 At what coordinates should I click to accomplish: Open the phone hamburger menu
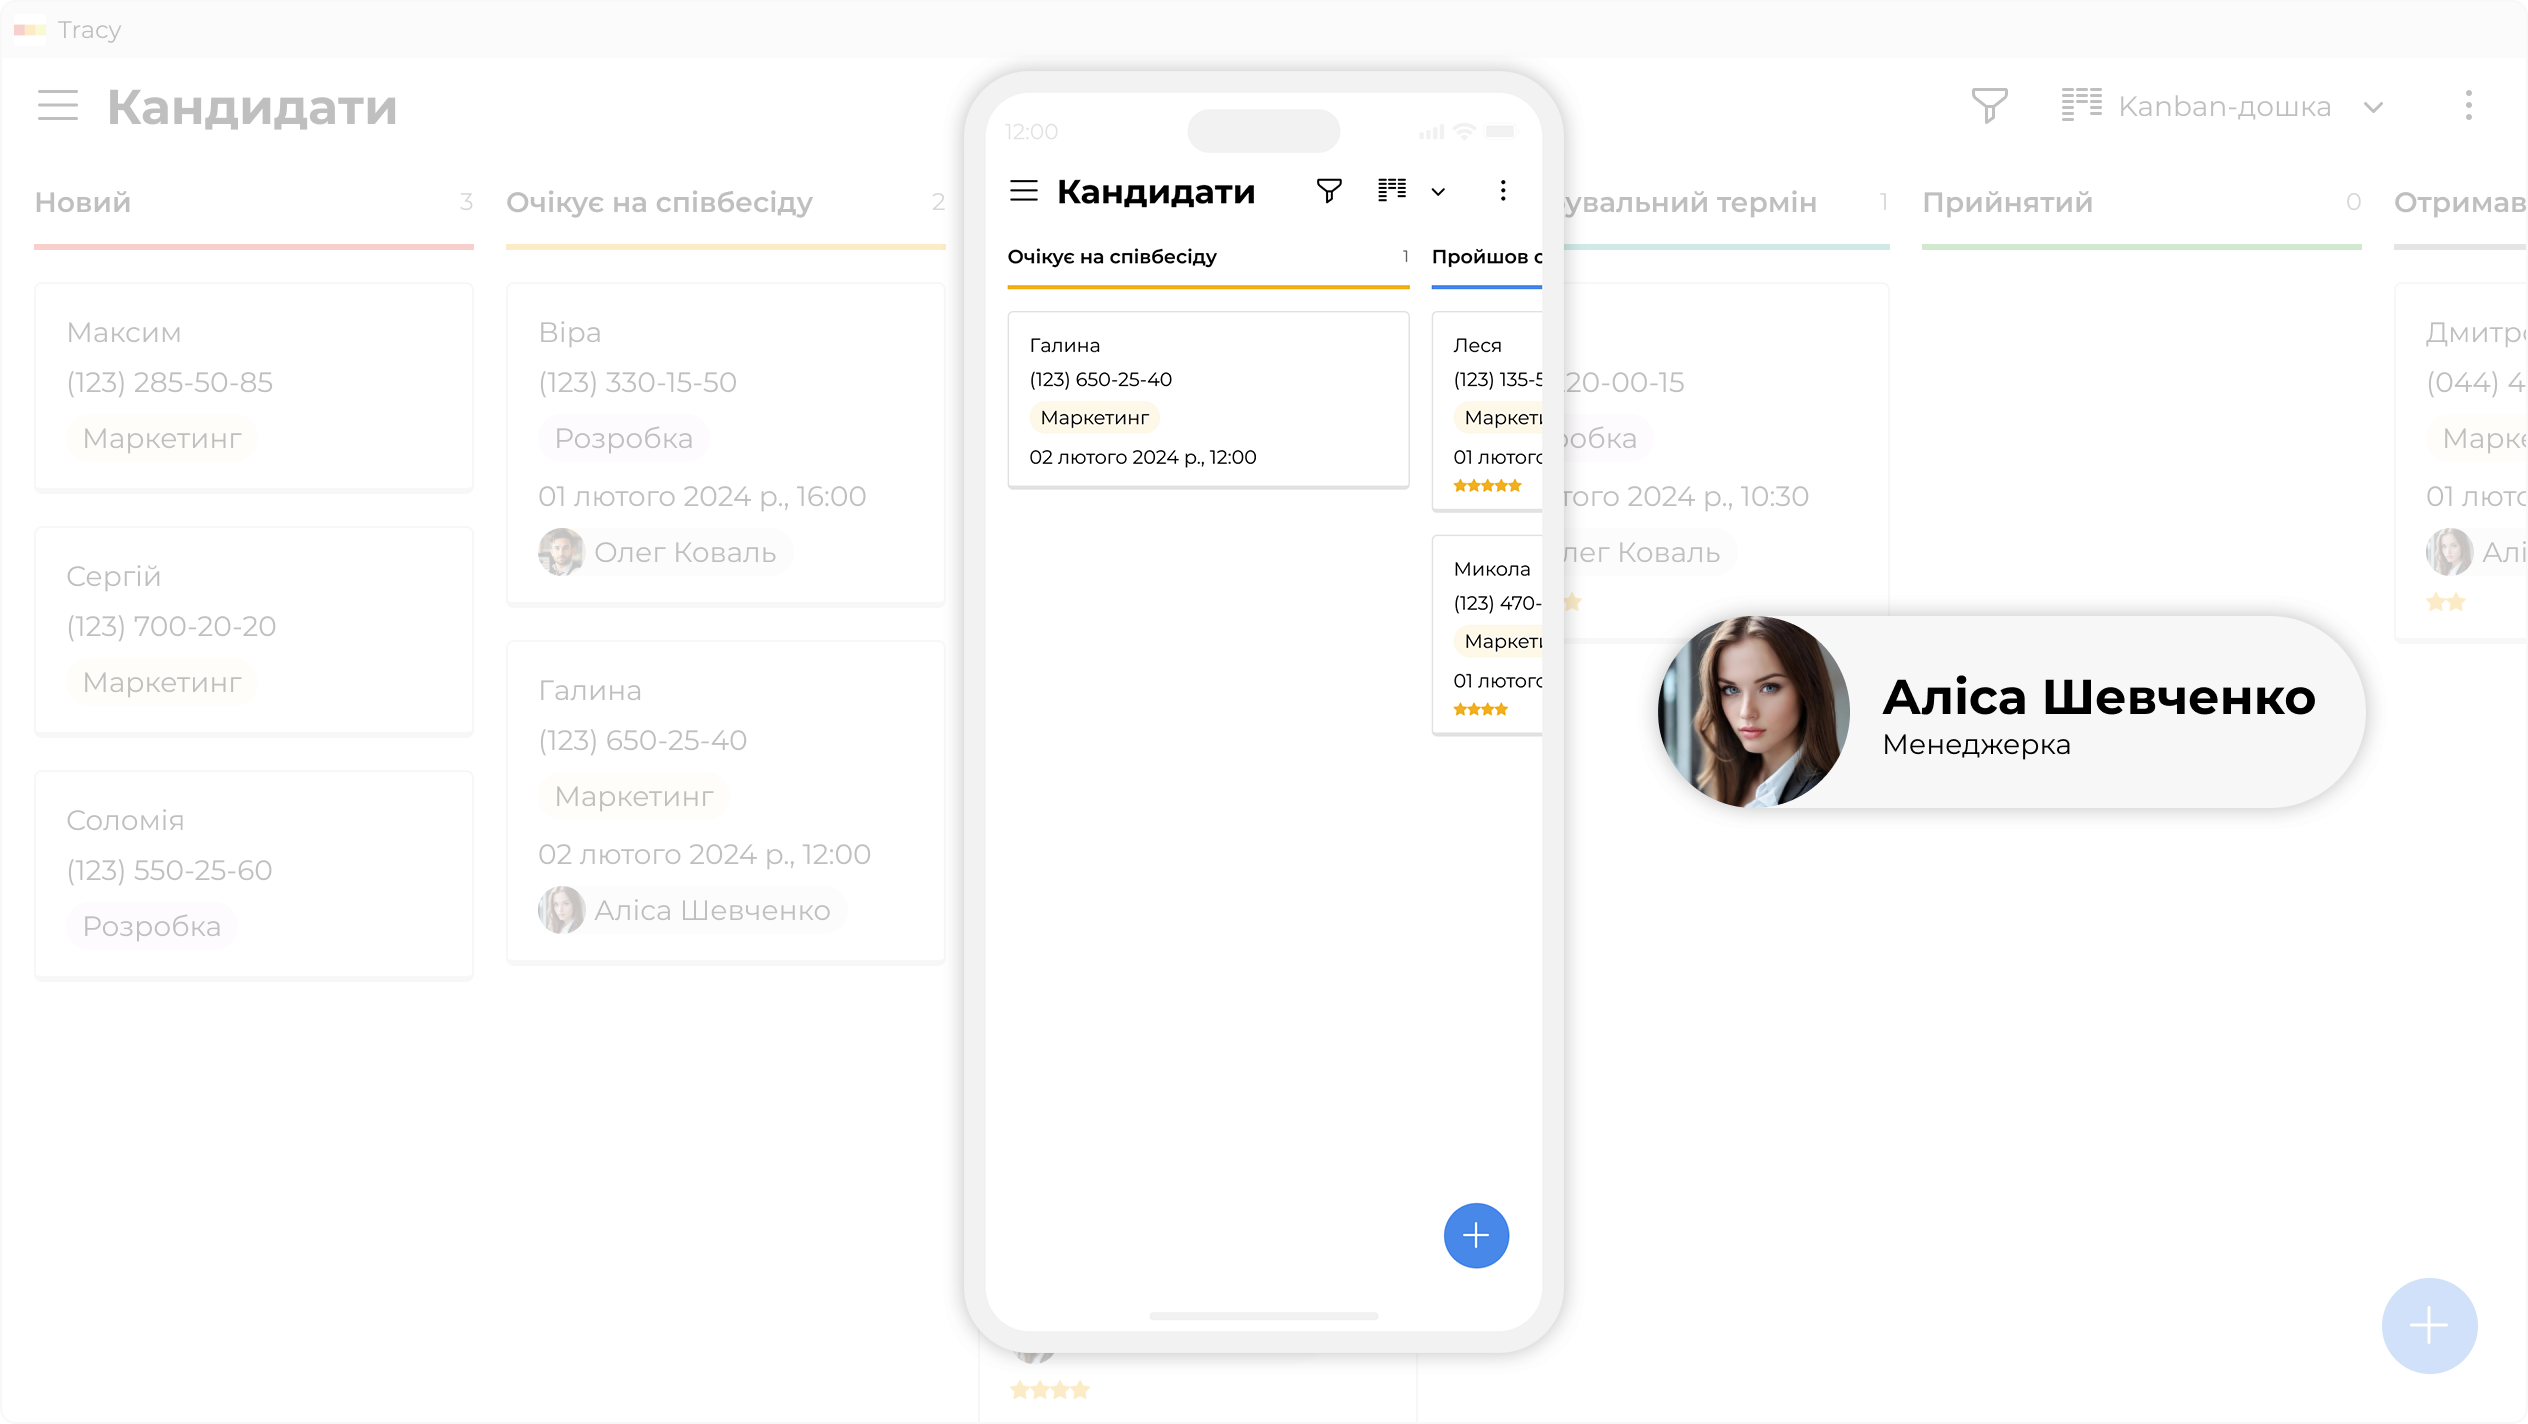click(1024, 191)
